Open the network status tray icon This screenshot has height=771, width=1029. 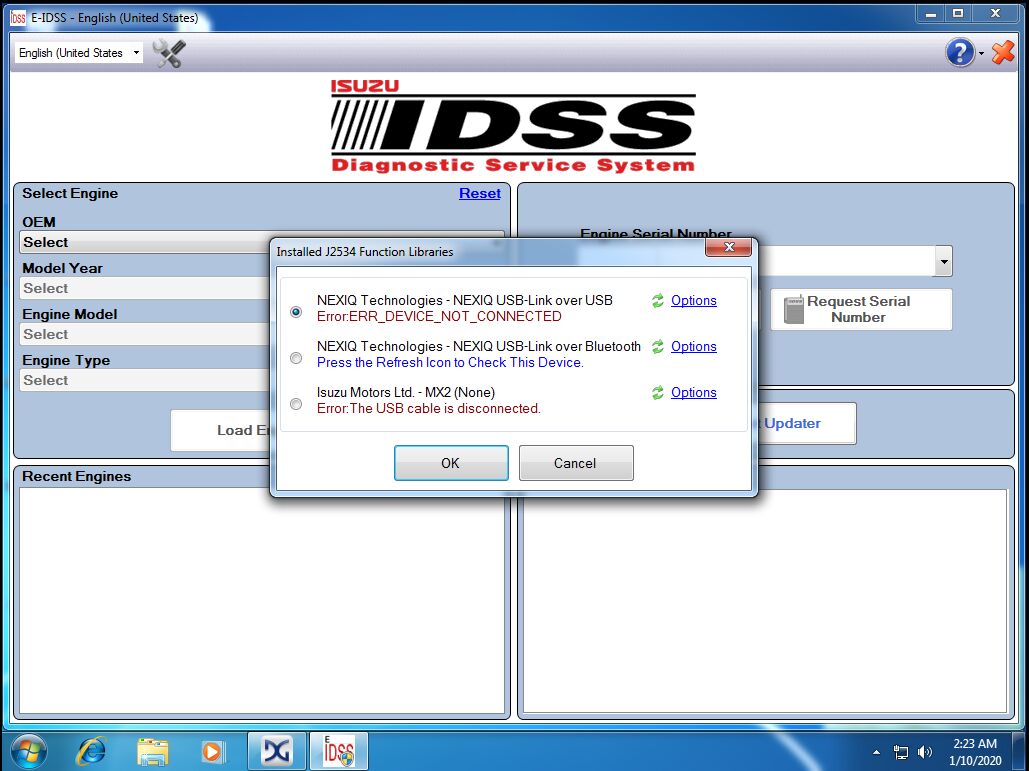click(901, 752)
